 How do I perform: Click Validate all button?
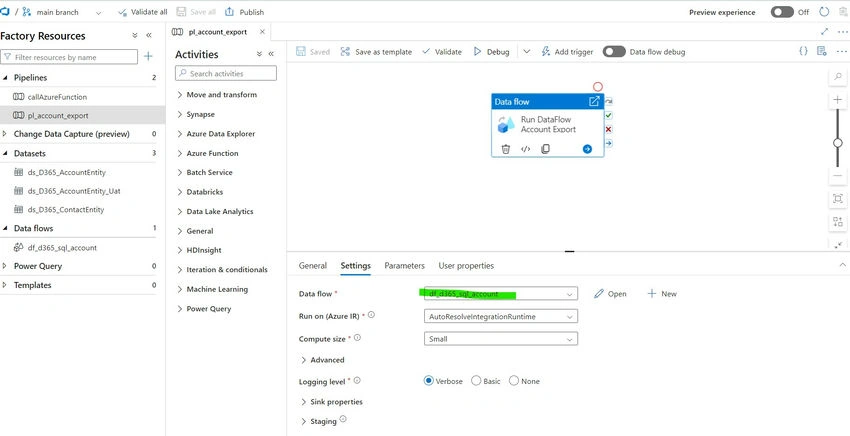pyautogui.click(x=143, y=12)
